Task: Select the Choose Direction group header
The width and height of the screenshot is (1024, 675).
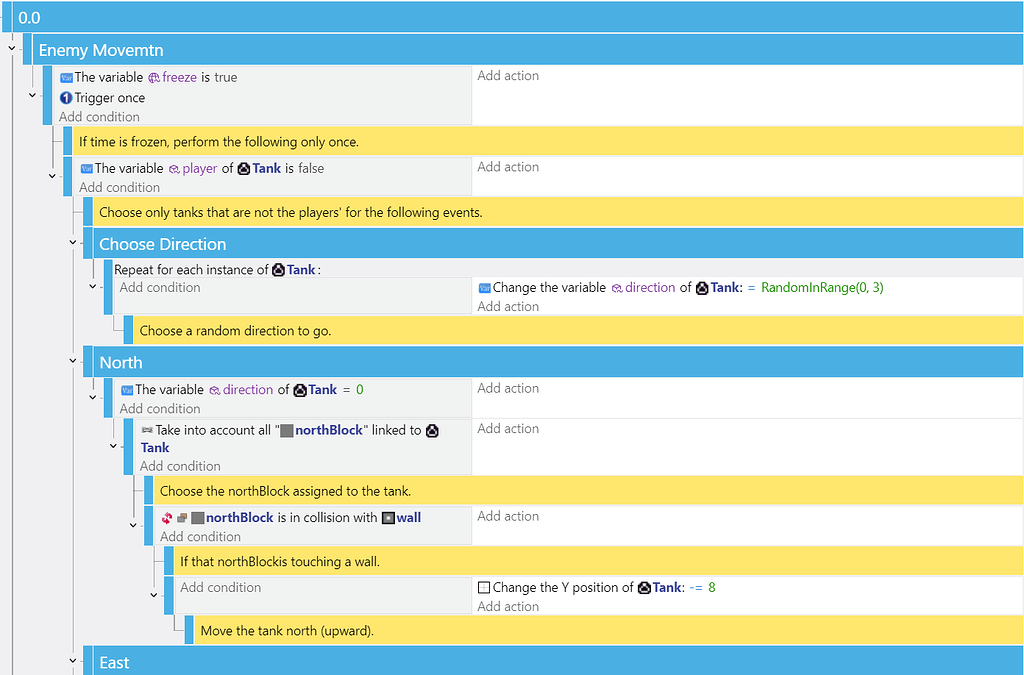Action: pos(160,243)
